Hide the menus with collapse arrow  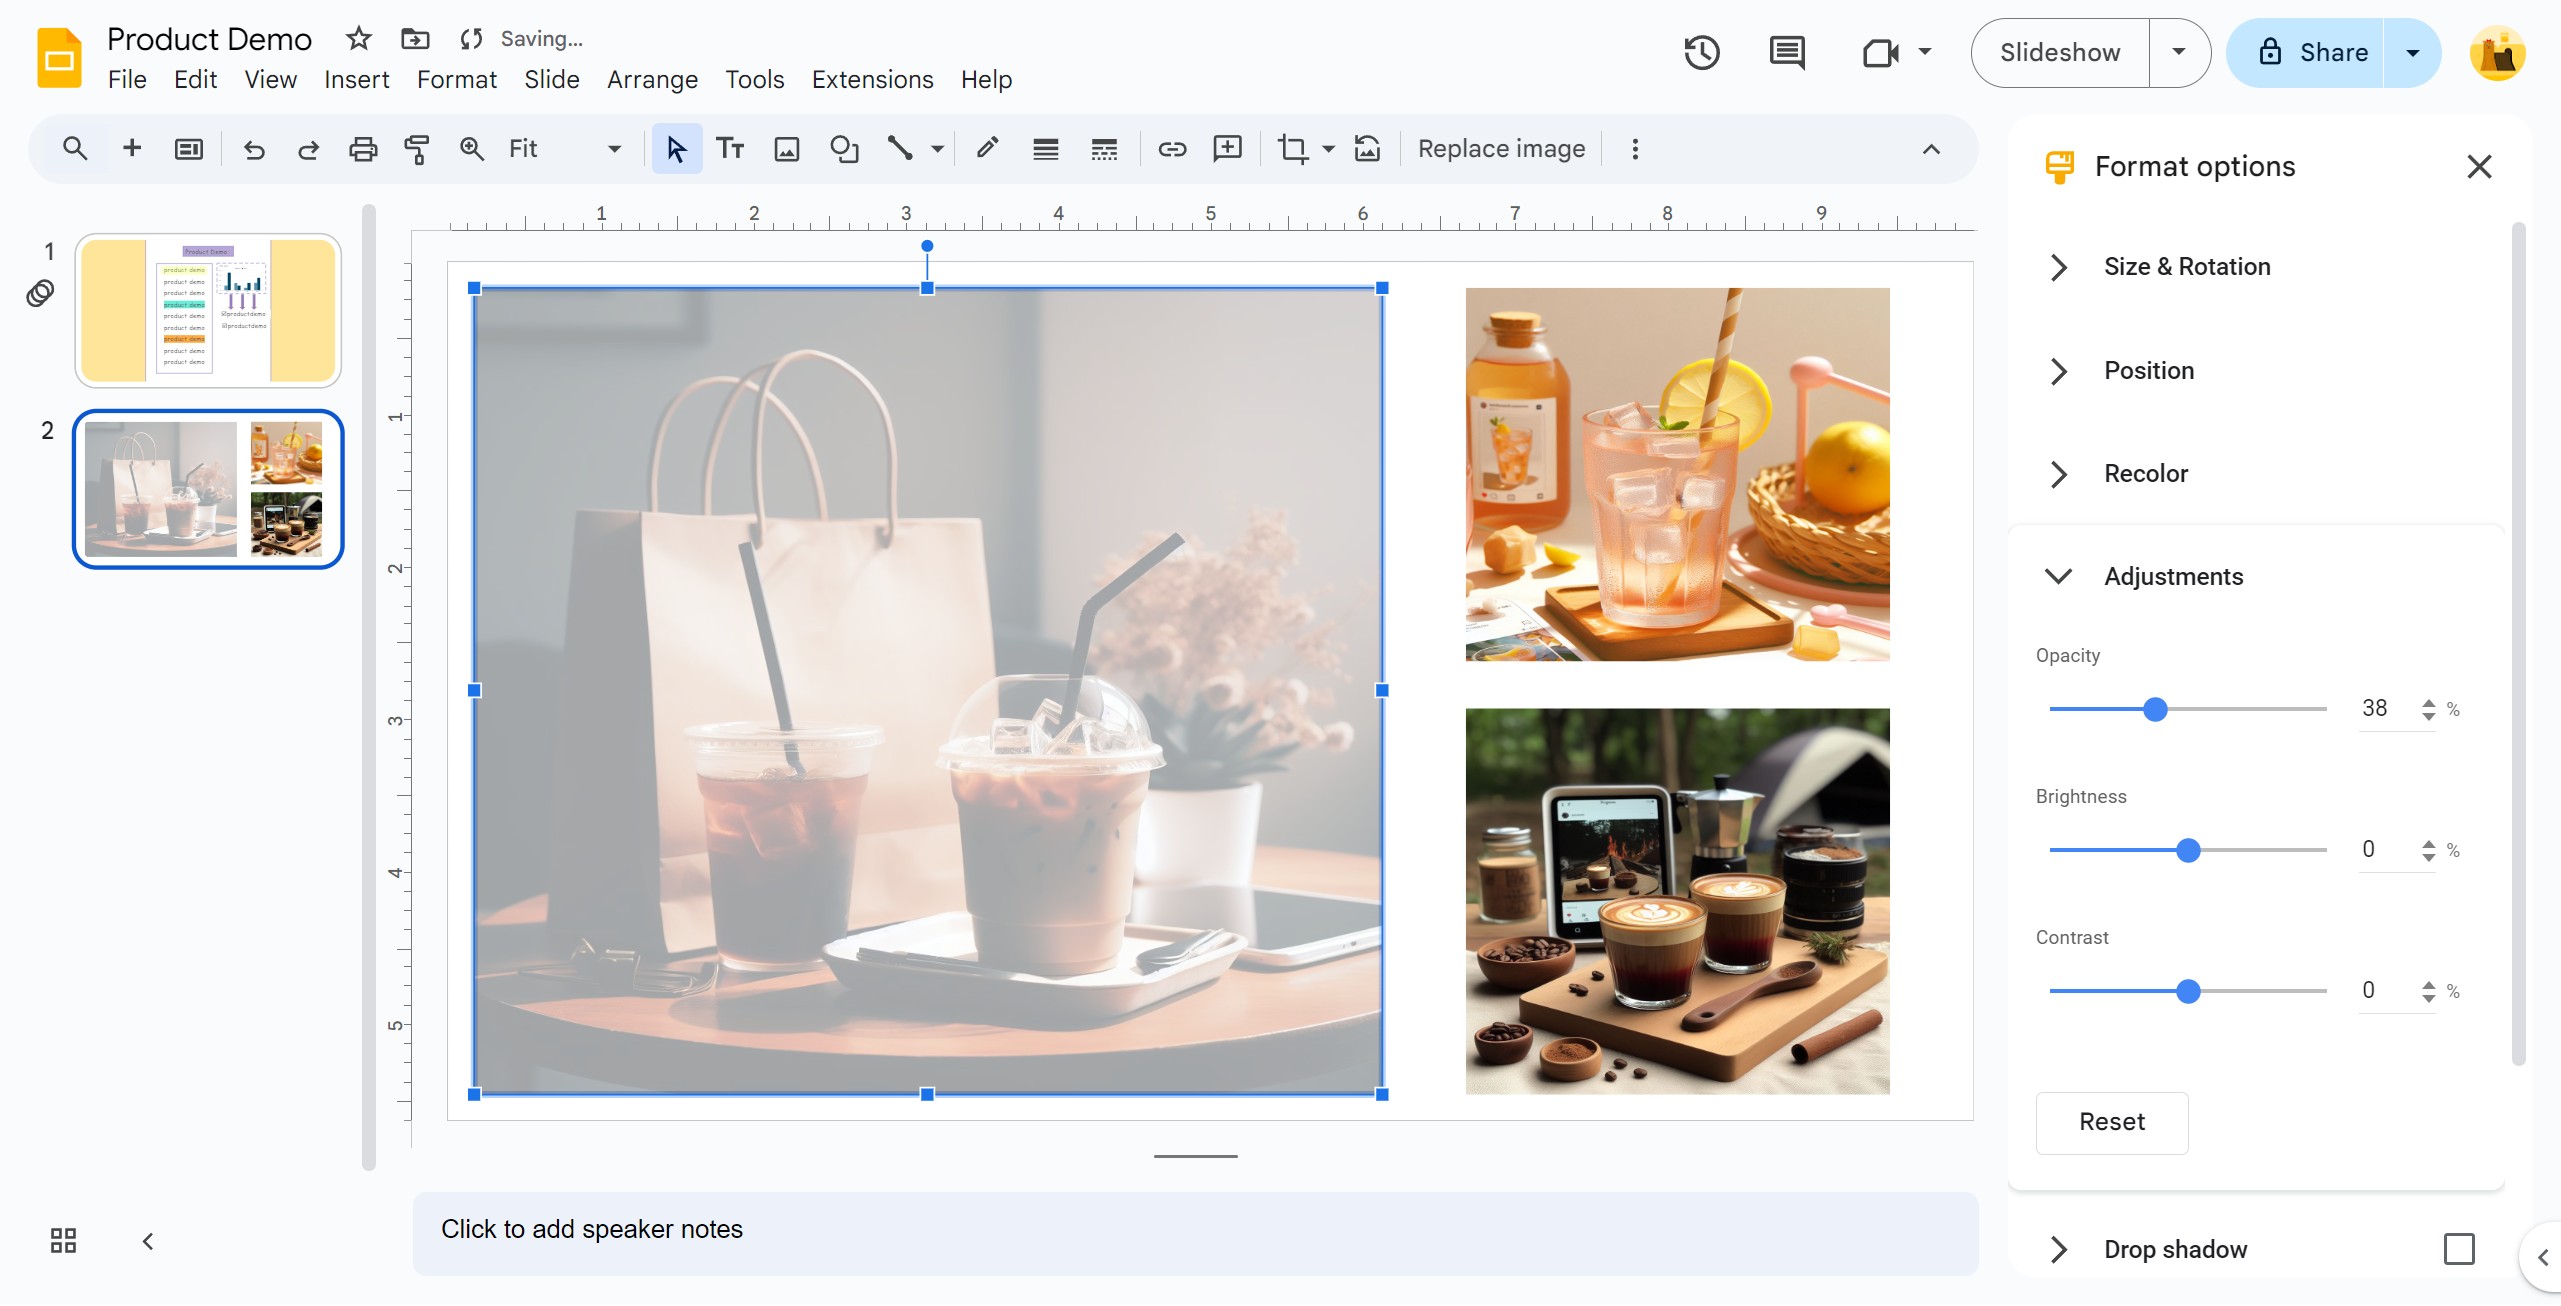pos(1931,149)
